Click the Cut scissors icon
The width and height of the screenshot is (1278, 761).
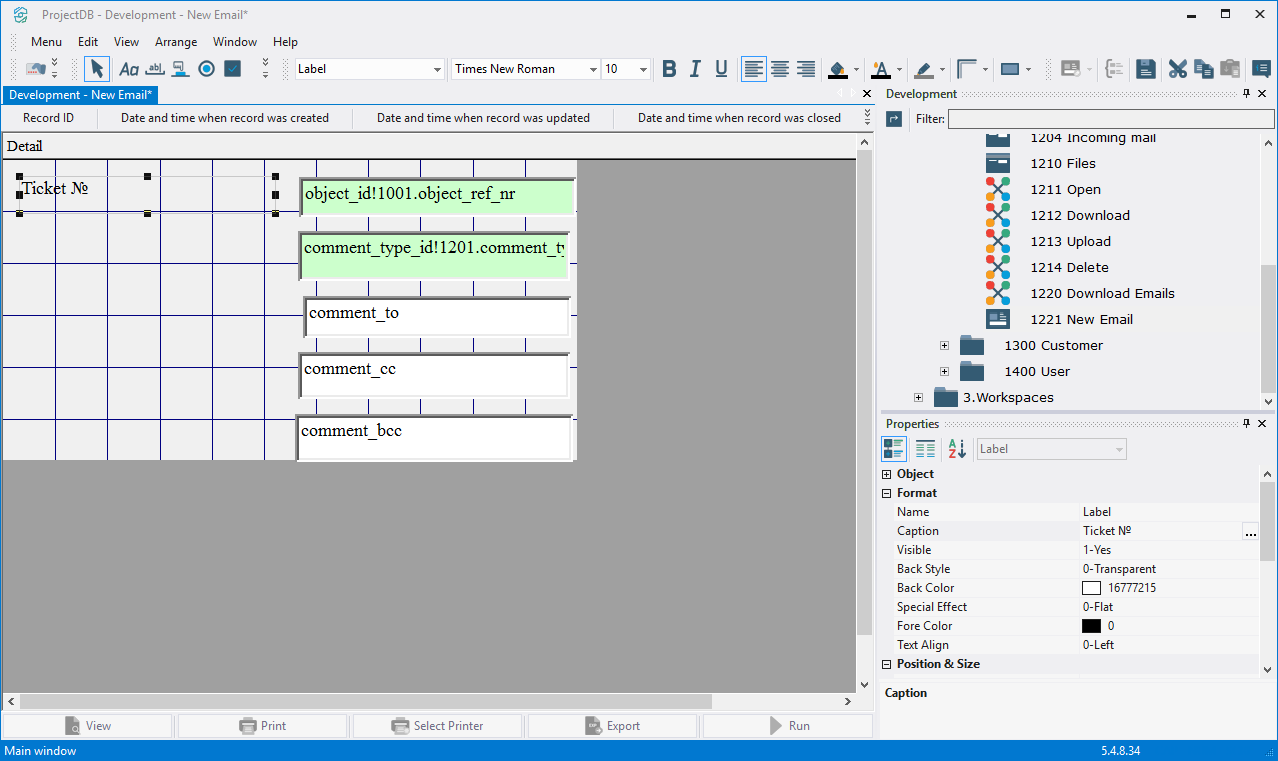click(1177, 69)
